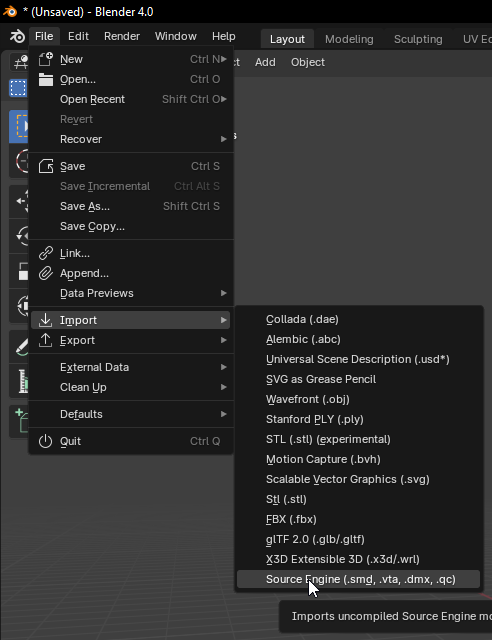This screenshot has width=492, height=640.
Task: Click the Import download-arrow icon
Action: click(46, 320)
